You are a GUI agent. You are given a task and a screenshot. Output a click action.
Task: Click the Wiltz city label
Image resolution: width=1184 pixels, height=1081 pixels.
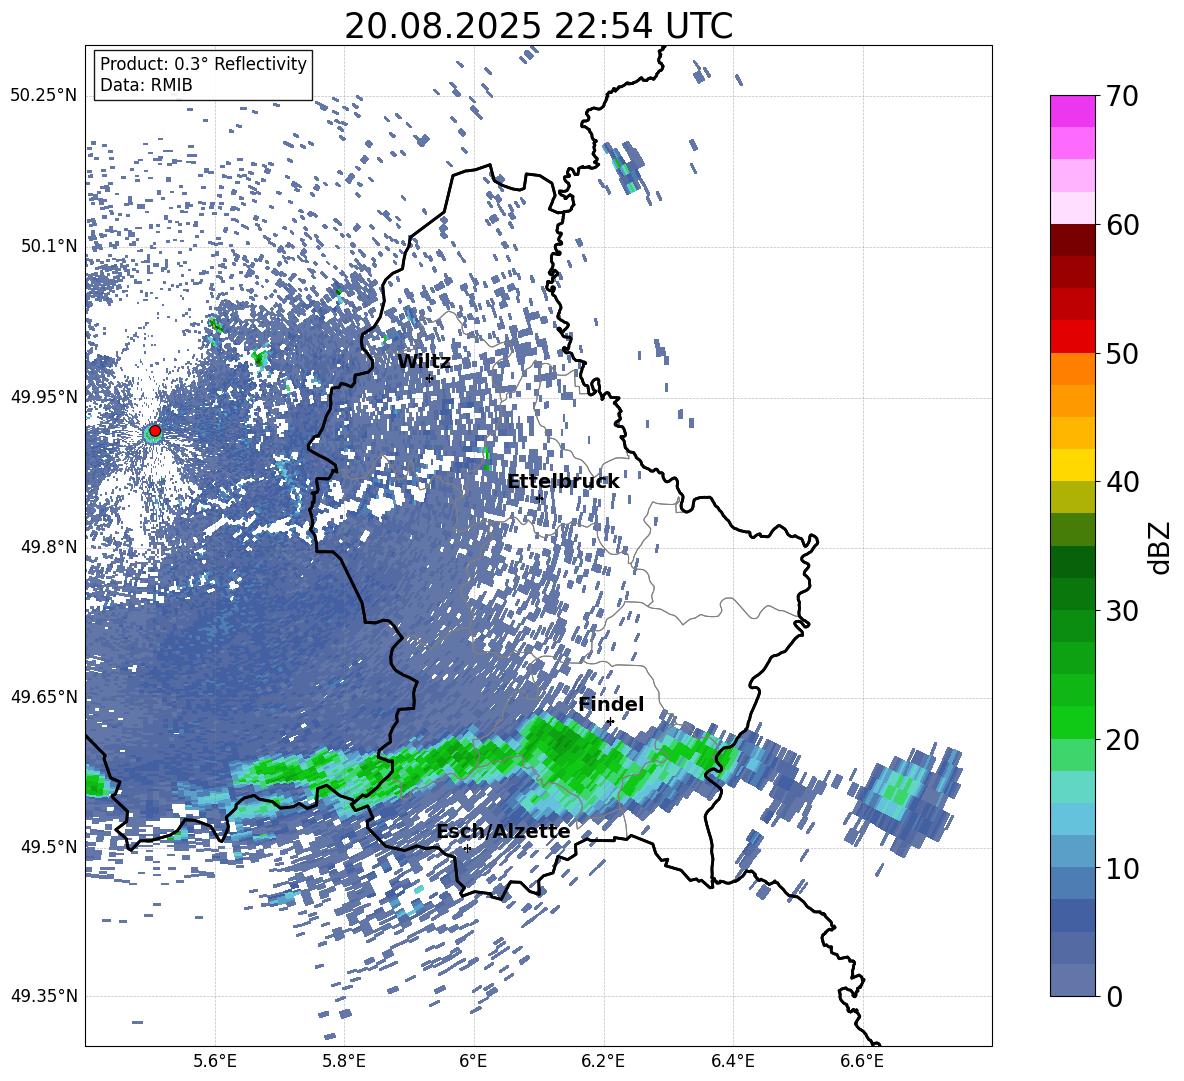tap(424, 362)
